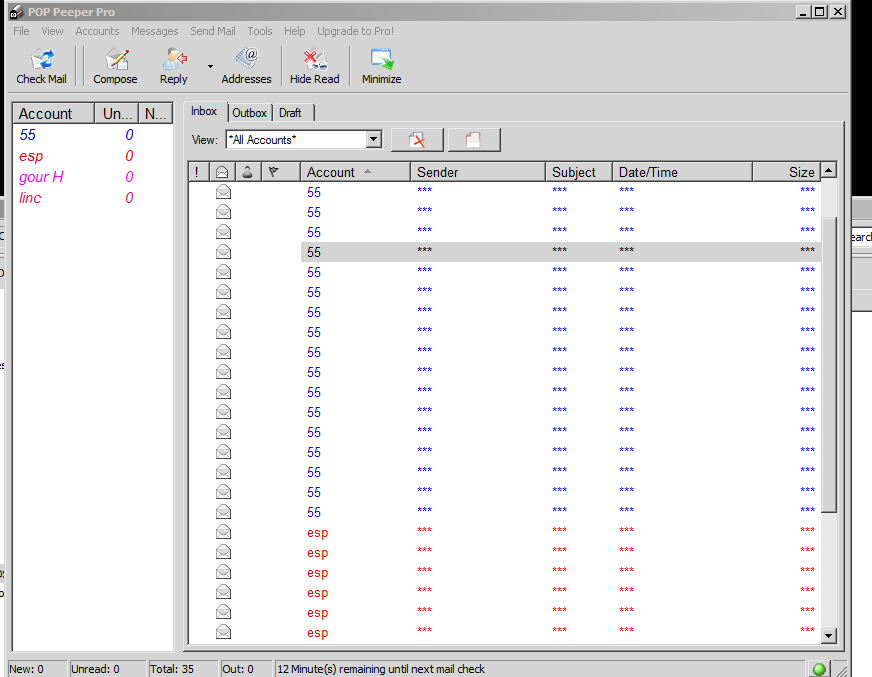The height and width of the screenshot is (677, 872).
Task: Open the Messages menu
Action: tap(155, 31)
